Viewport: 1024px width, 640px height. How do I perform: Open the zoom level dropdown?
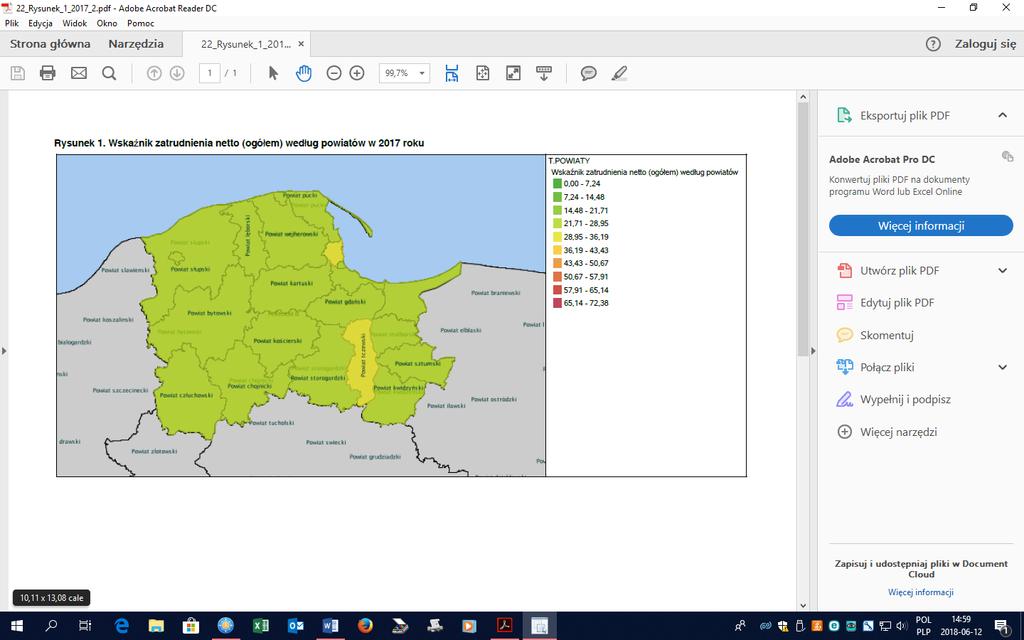[x=422, y=73]
